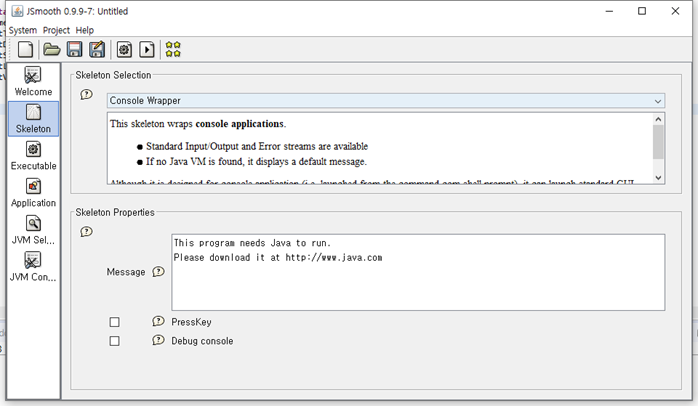
Task: Click the help icon beside Debug console
Action: 158,340
